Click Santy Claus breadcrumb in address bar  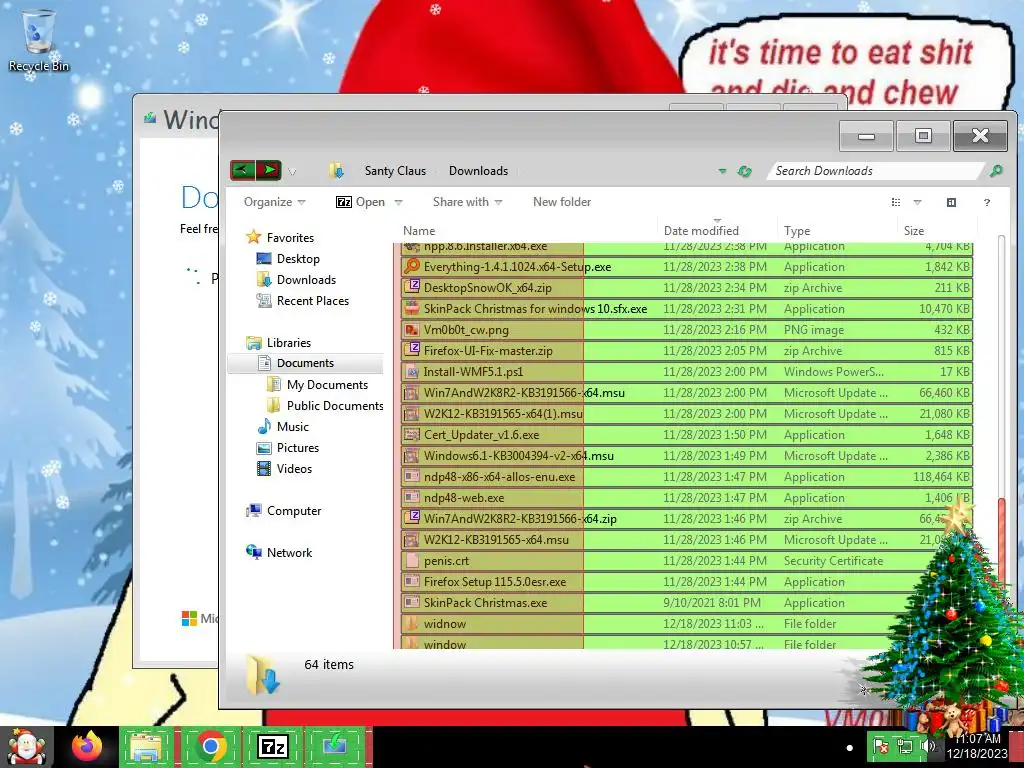(395, 170)
